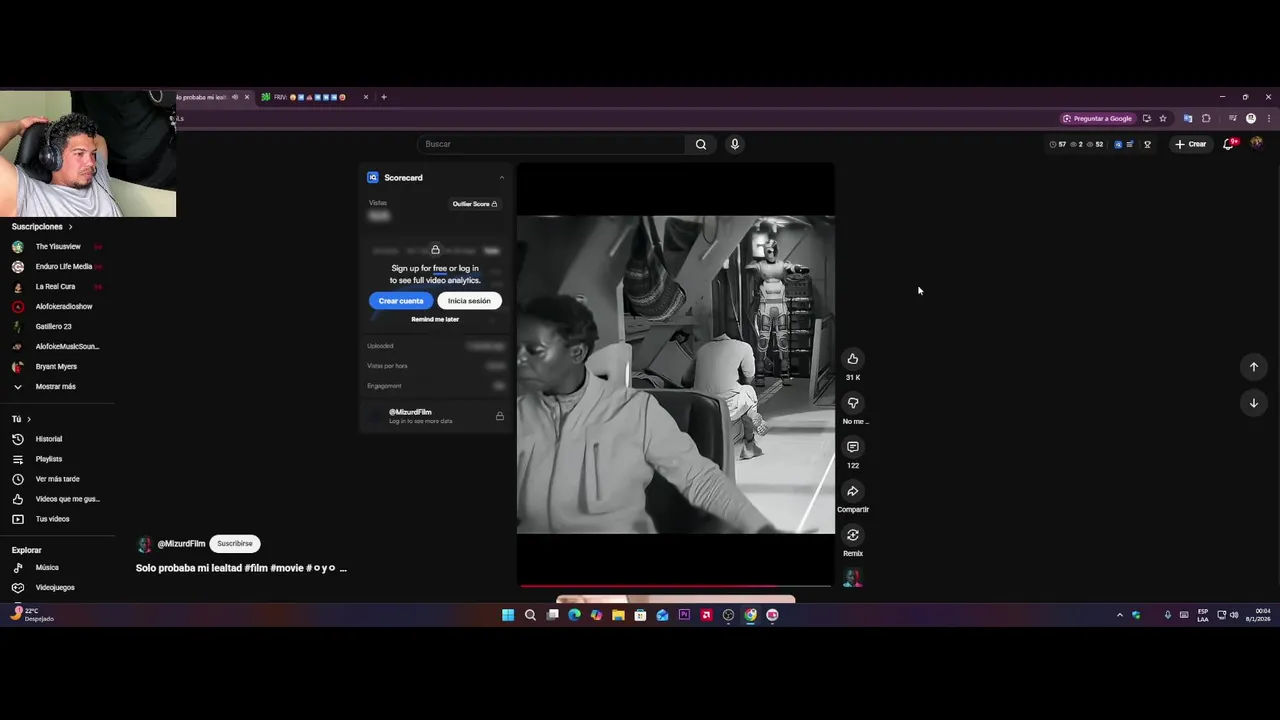Open the comments showing 122
Image resolution: width=1280 pixels, height=720 pixels.
[853, 447]
